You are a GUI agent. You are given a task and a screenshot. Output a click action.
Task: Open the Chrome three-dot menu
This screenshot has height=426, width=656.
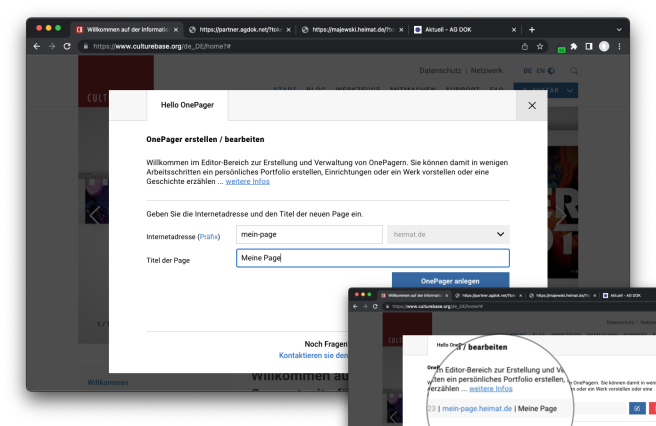[x=619, y=46]
